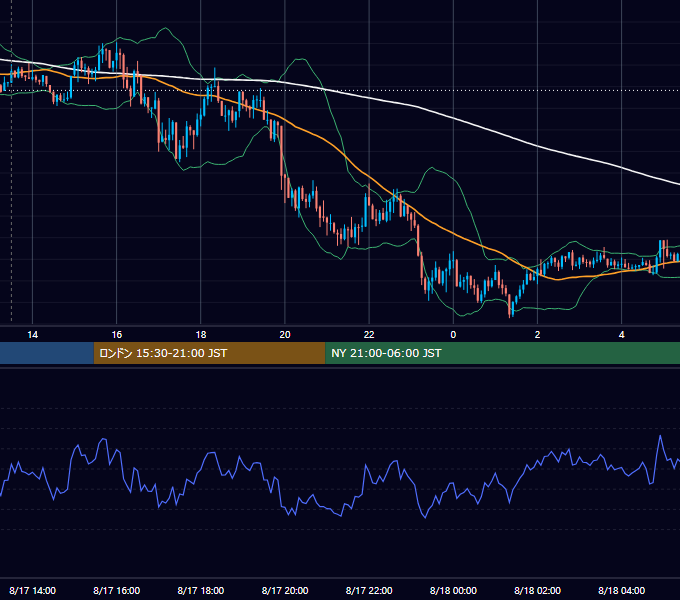The height and width of the screenshot is (600, 680).
Task: Click the 8/18 04:00 time label
Action: (621, 590)
